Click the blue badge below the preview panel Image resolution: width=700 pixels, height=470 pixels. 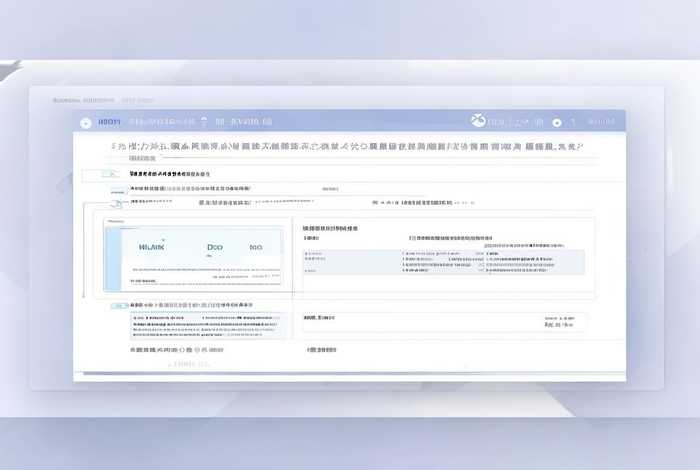pyautogui.click(x=119, y=303)
